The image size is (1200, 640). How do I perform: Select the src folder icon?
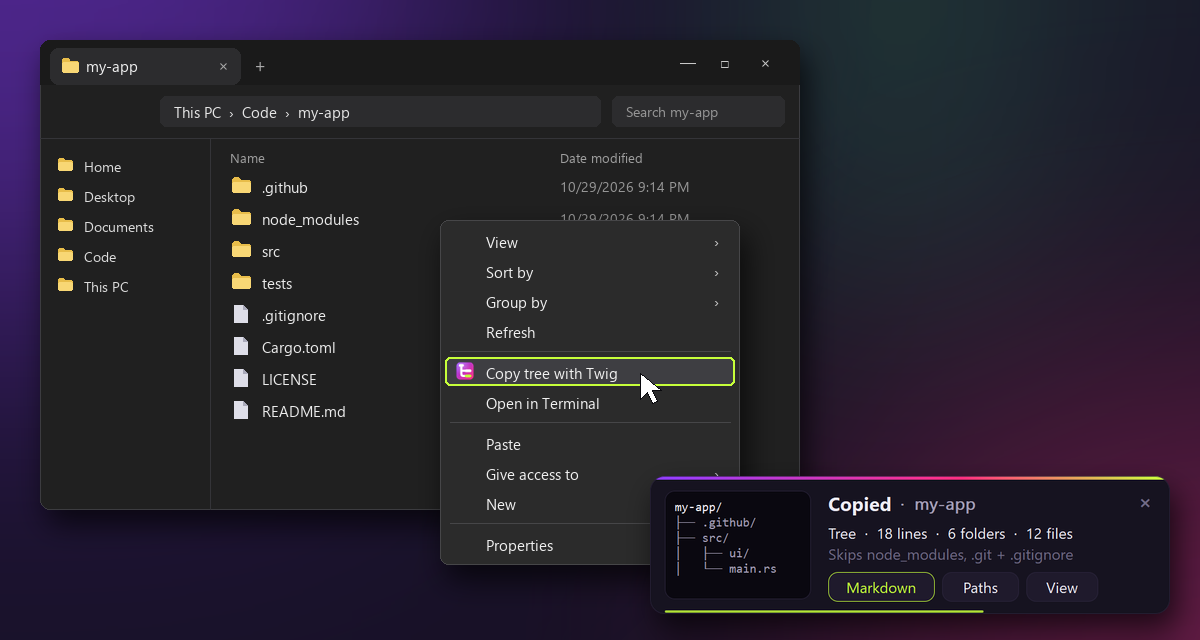pos(241,250)
